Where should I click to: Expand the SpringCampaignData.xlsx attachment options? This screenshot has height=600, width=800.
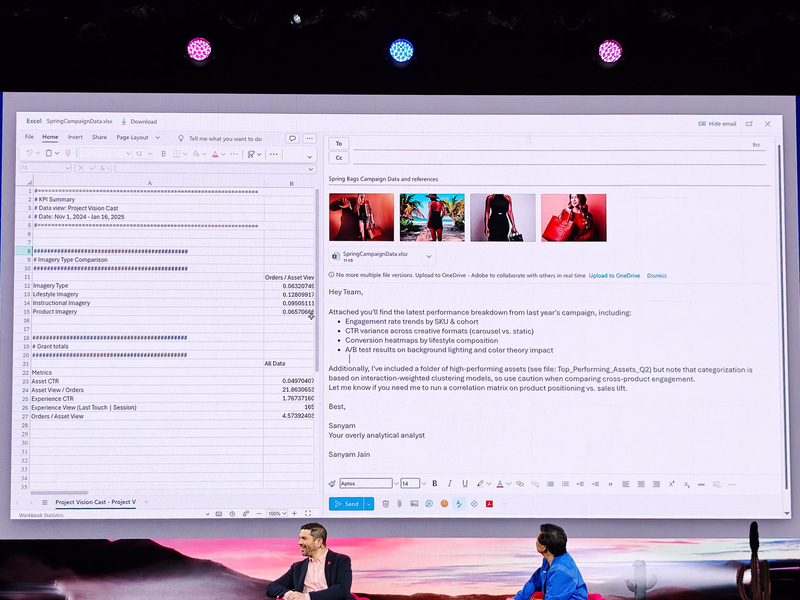coord(429,257)
